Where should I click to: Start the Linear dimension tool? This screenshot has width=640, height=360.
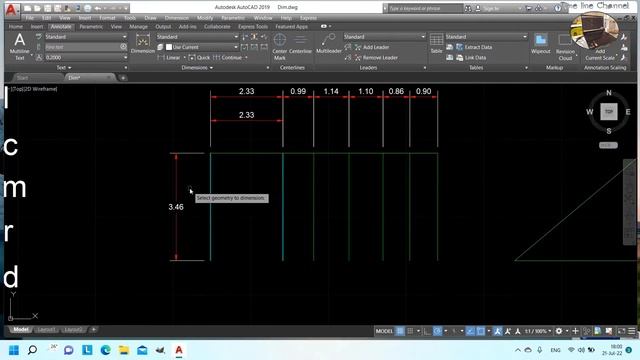169,58
